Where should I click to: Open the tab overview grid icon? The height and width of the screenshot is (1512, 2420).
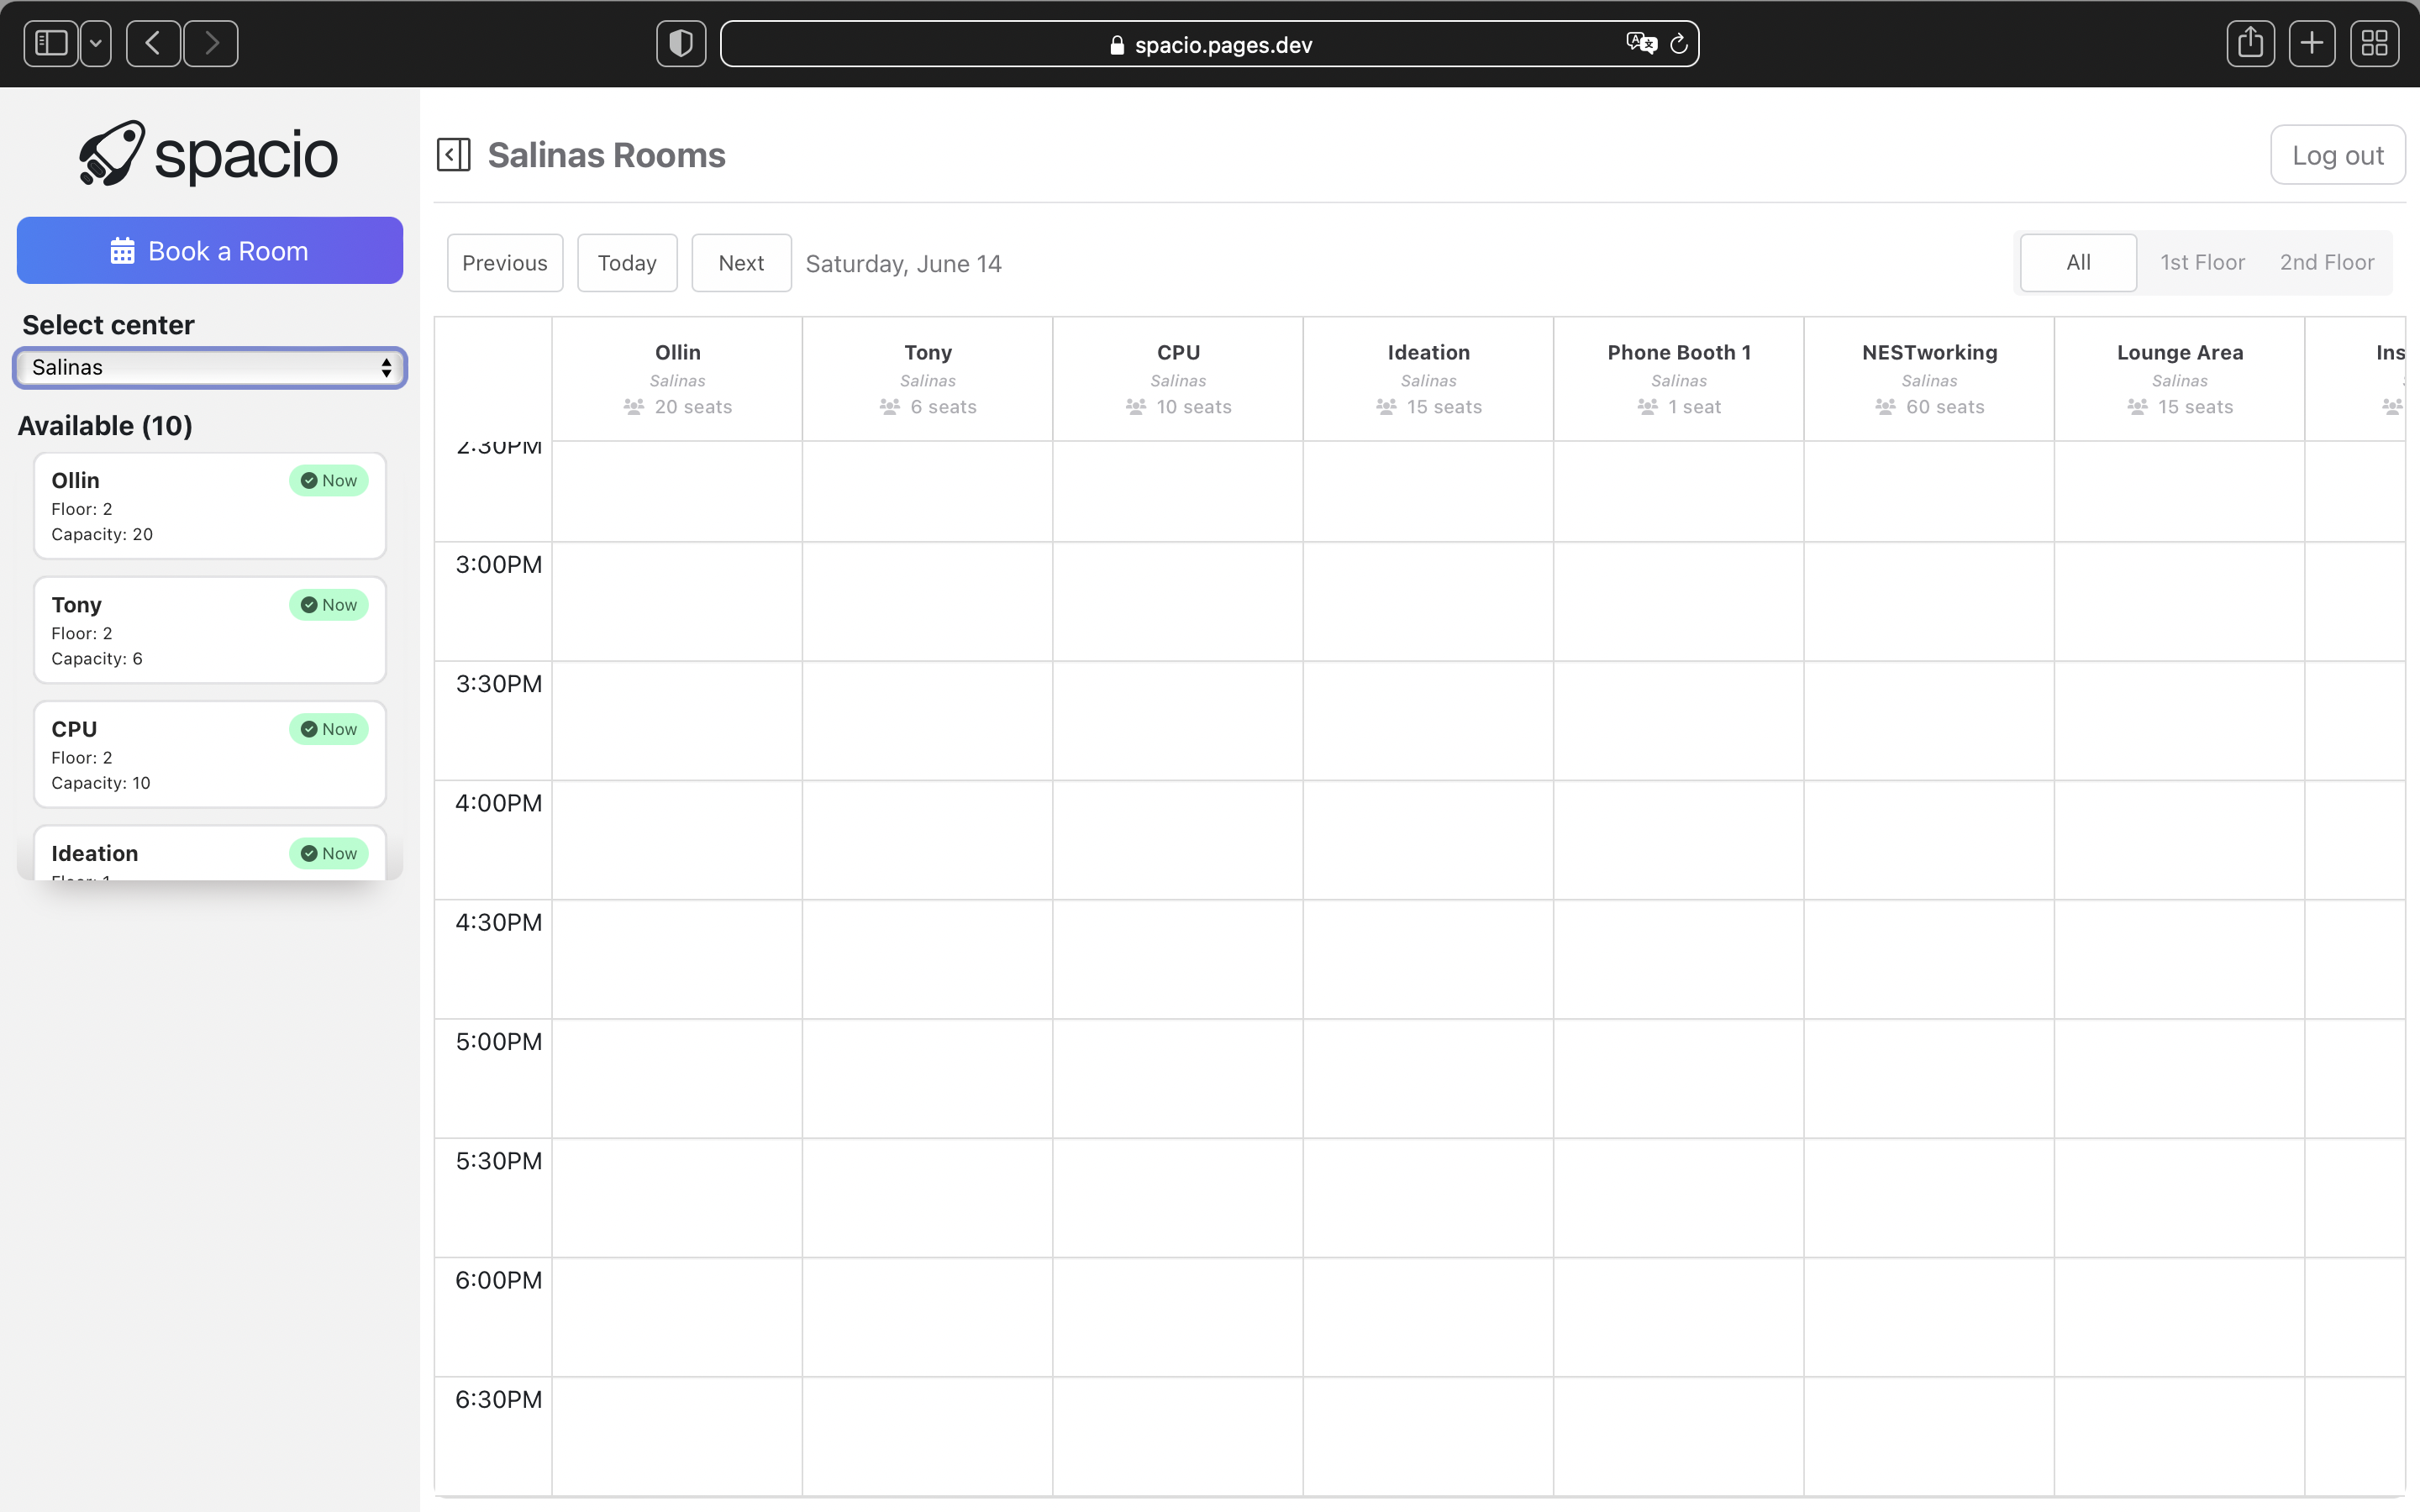click(x=2375, y=43)
